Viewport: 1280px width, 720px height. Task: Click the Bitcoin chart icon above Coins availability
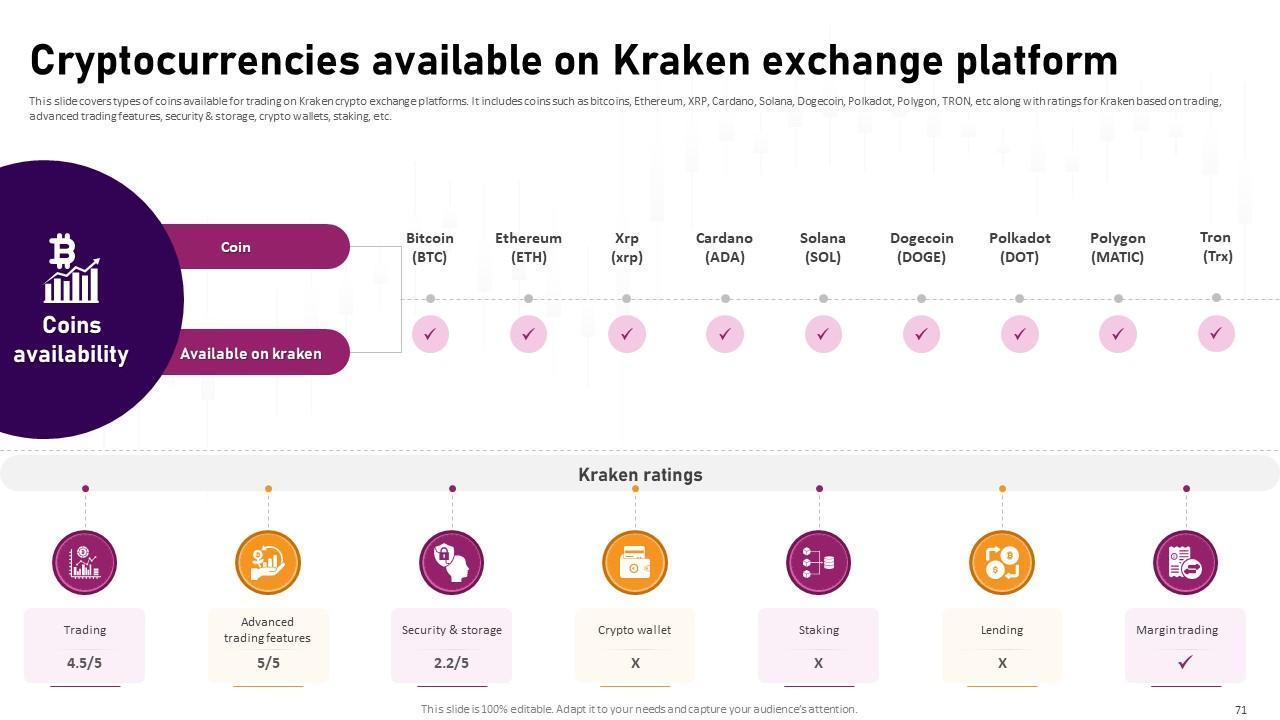coord(71,268)
